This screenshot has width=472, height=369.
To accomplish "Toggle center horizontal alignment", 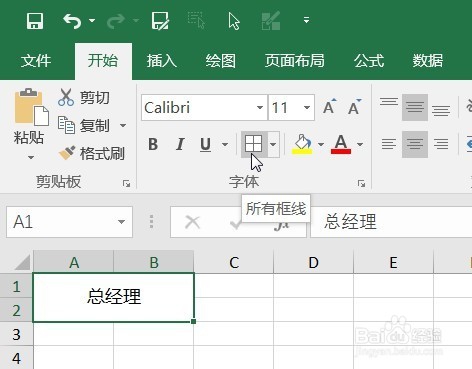I will tap(415, 144).
